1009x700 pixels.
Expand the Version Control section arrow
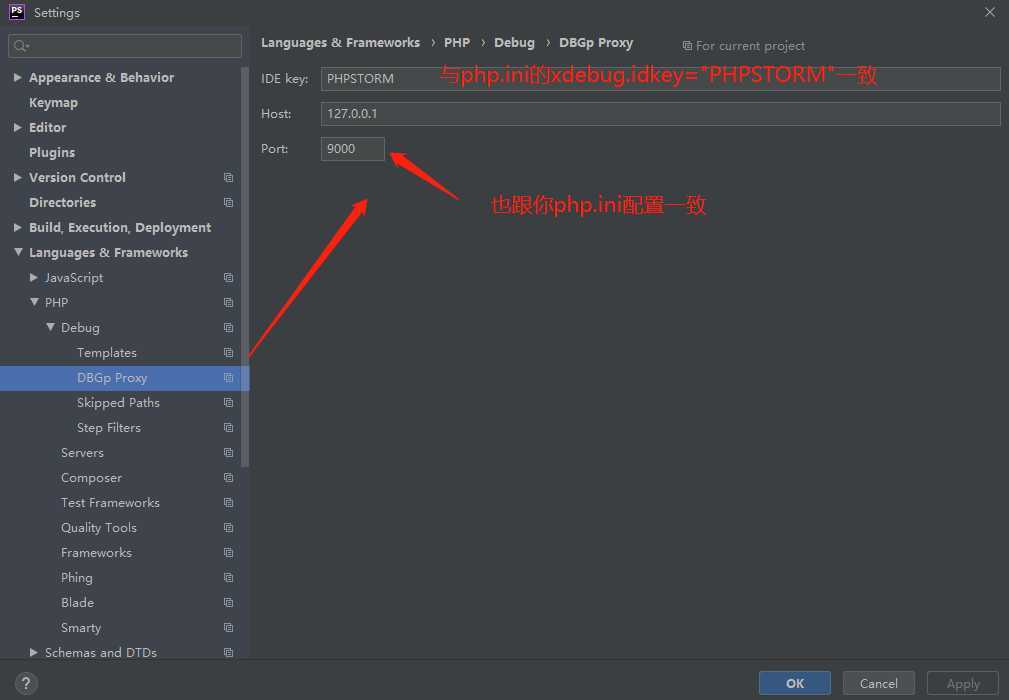point(17,178)
